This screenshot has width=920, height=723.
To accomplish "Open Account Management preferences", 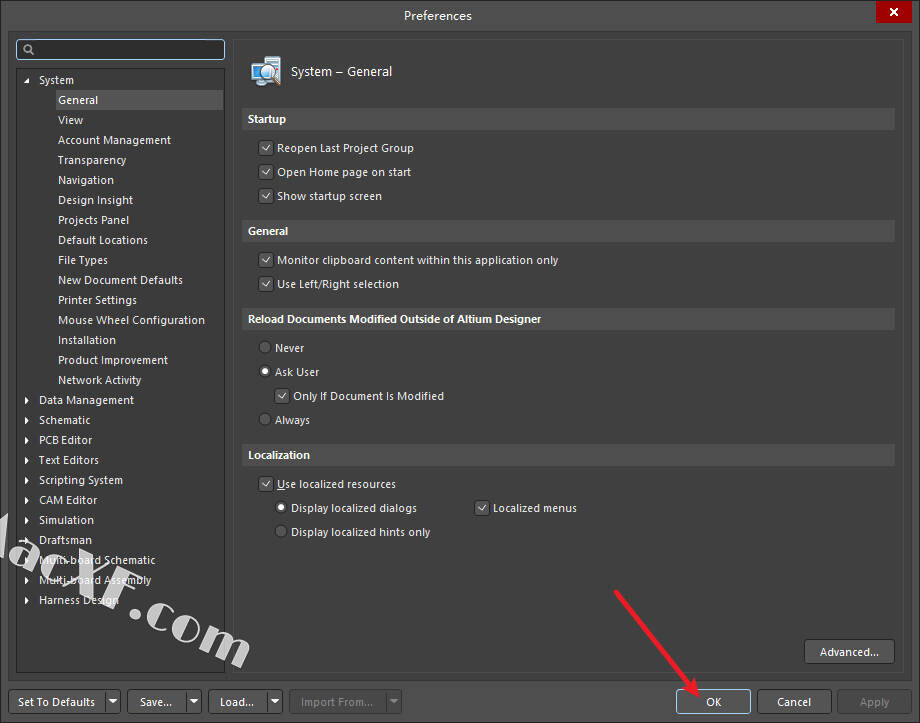I will (114, 140).
